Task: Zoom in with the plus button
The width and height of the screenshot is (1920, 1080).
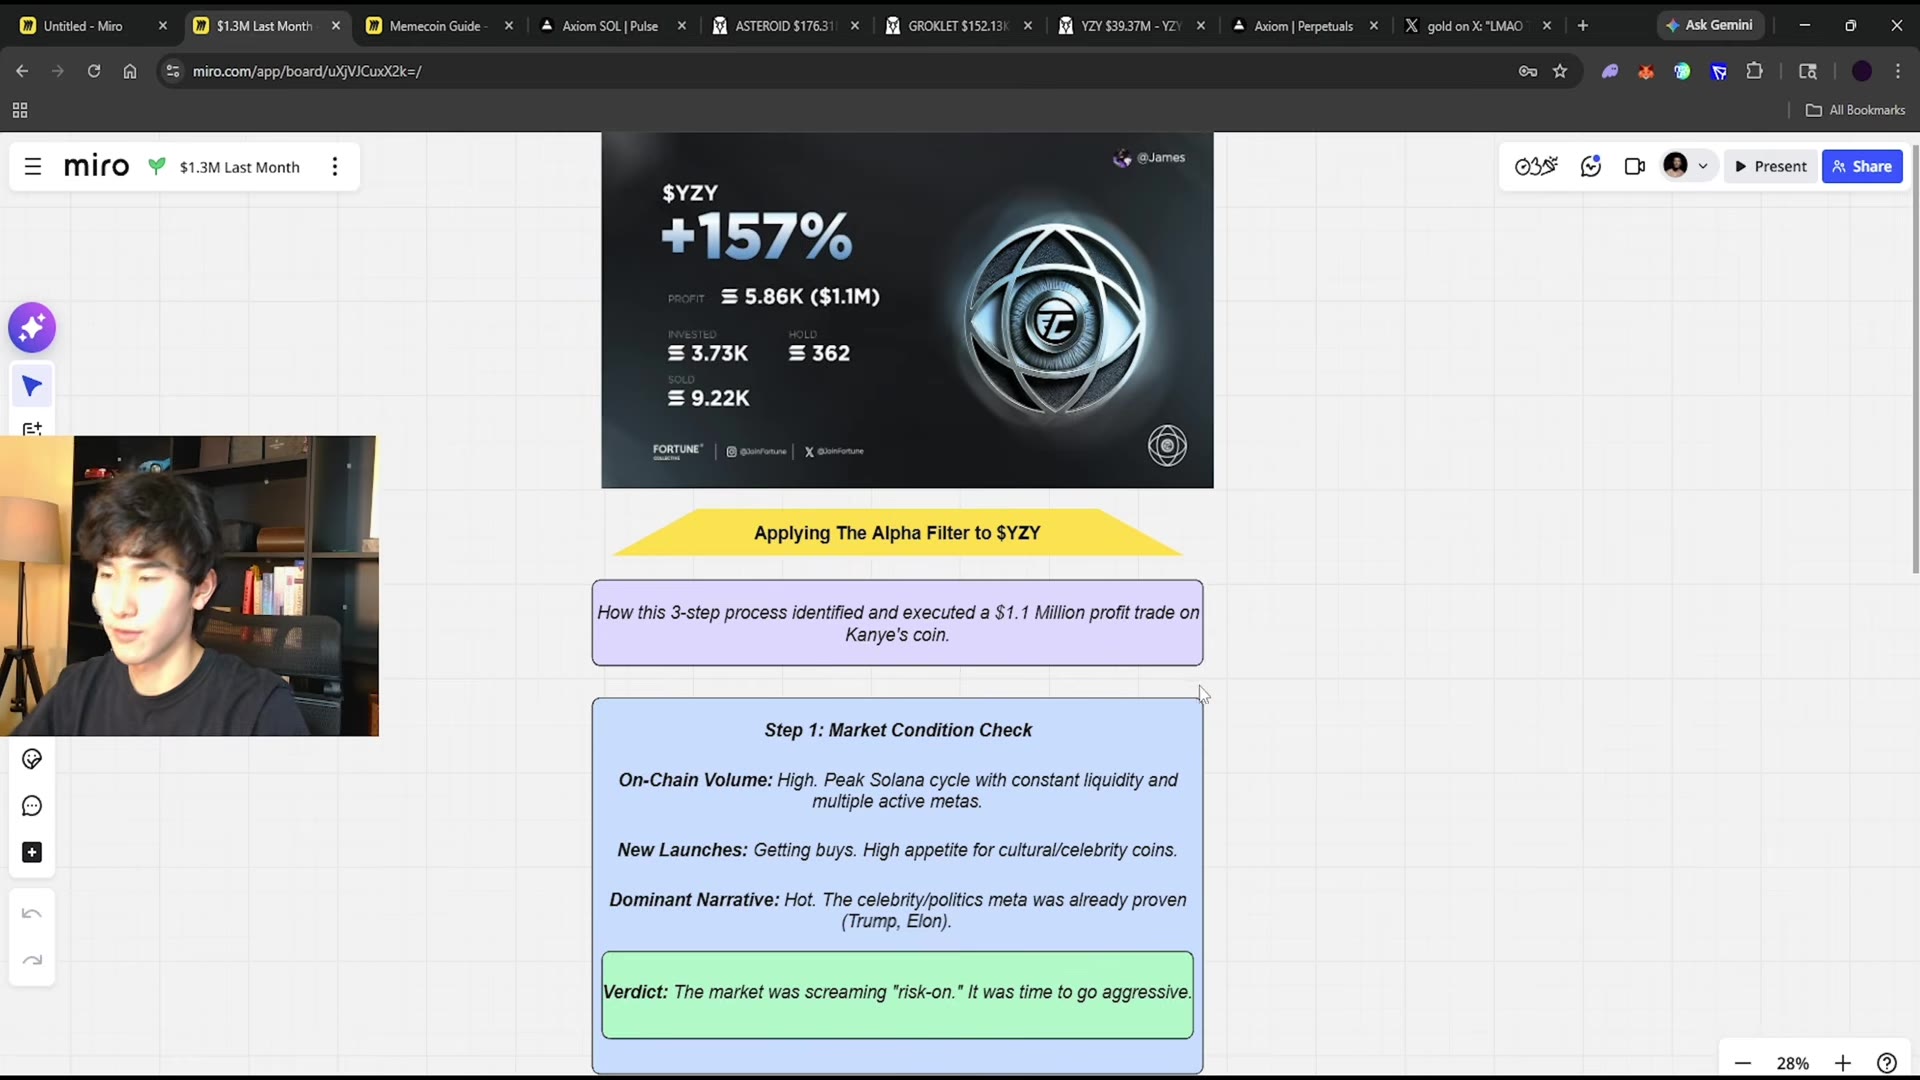Action: coord(1843,1063)
